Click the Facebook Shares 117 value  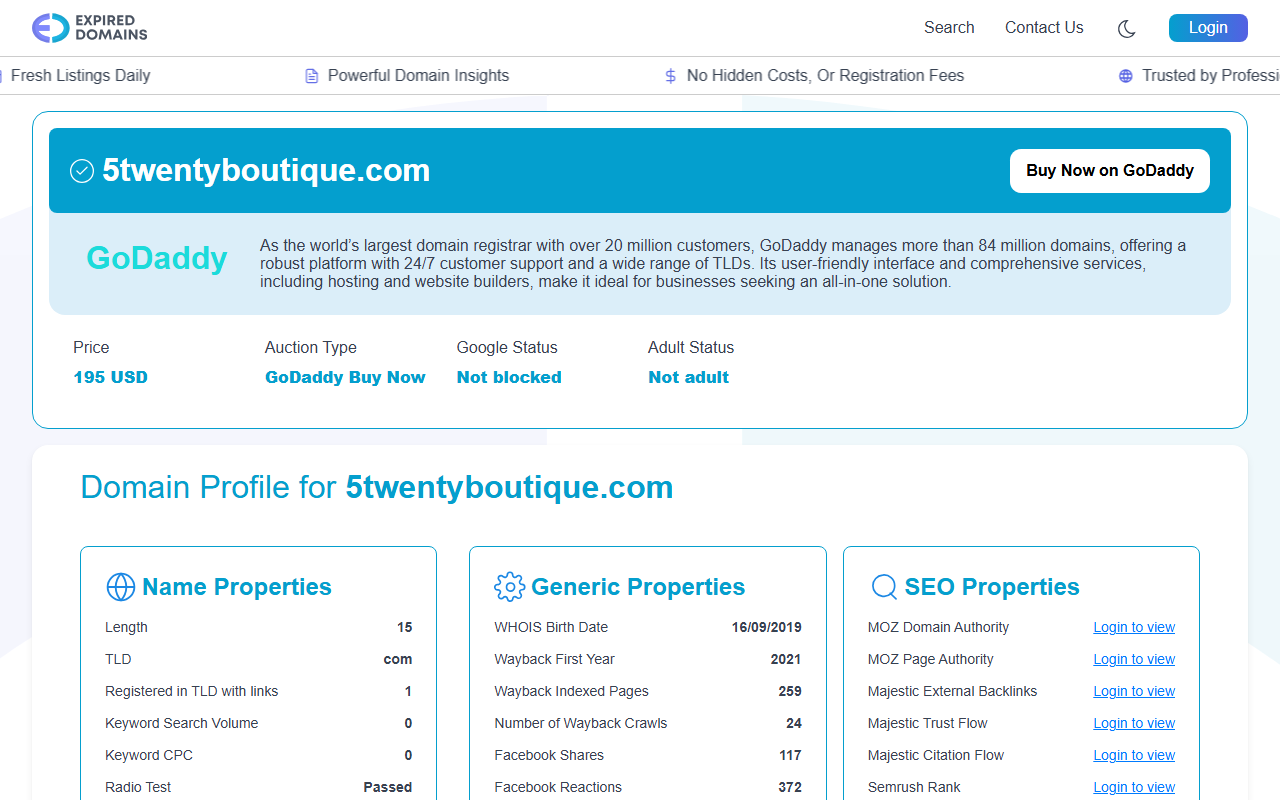(791, 756)
